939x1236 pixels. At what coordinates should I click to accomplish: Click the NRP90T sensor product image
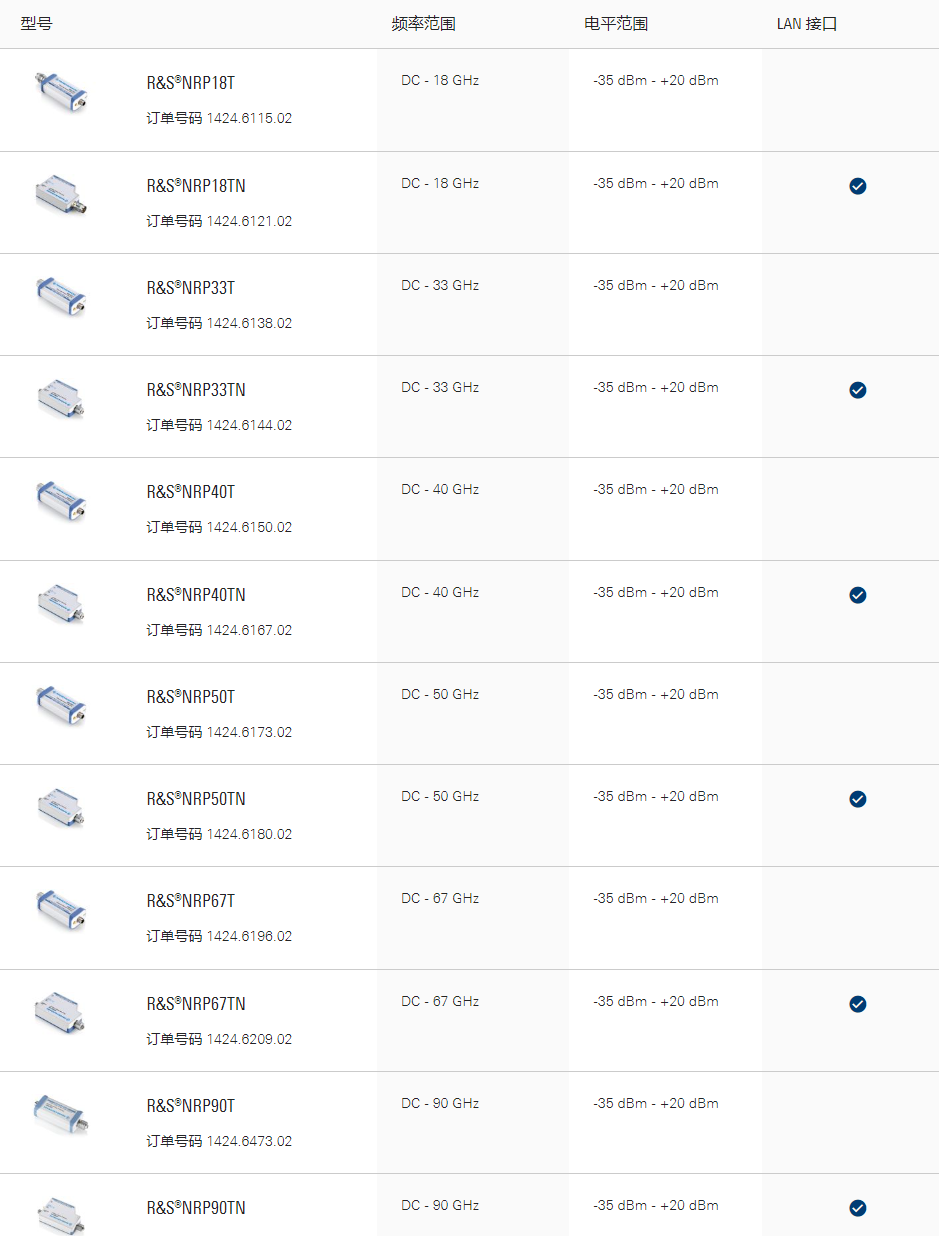point(61,1113)
